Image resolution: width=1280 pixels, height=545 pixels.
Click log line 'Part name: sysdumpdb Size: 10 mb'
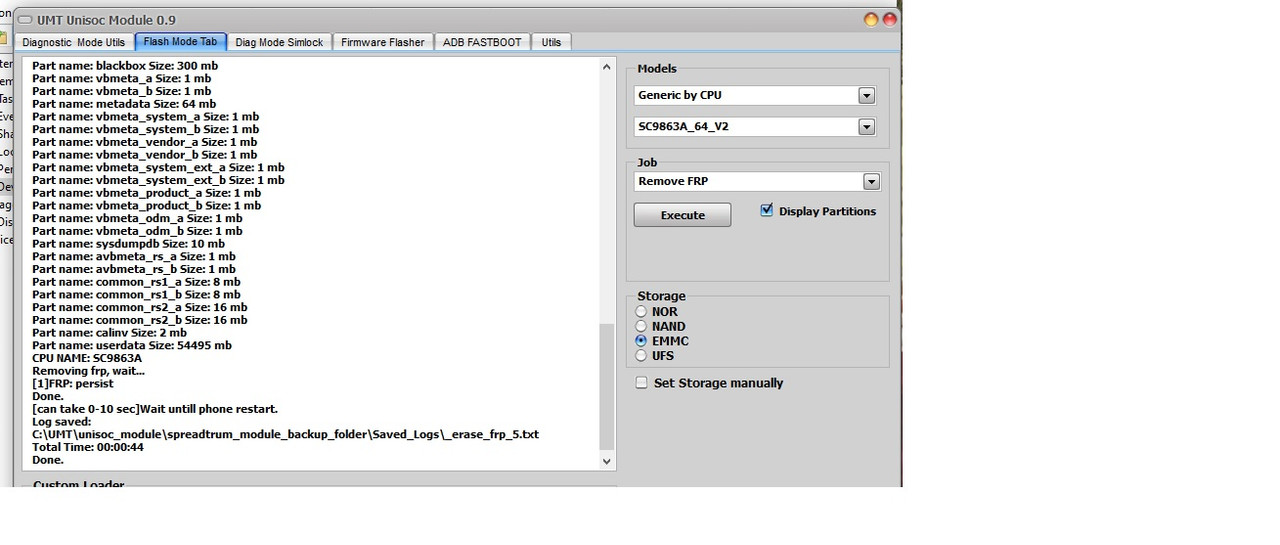point(129,244)
